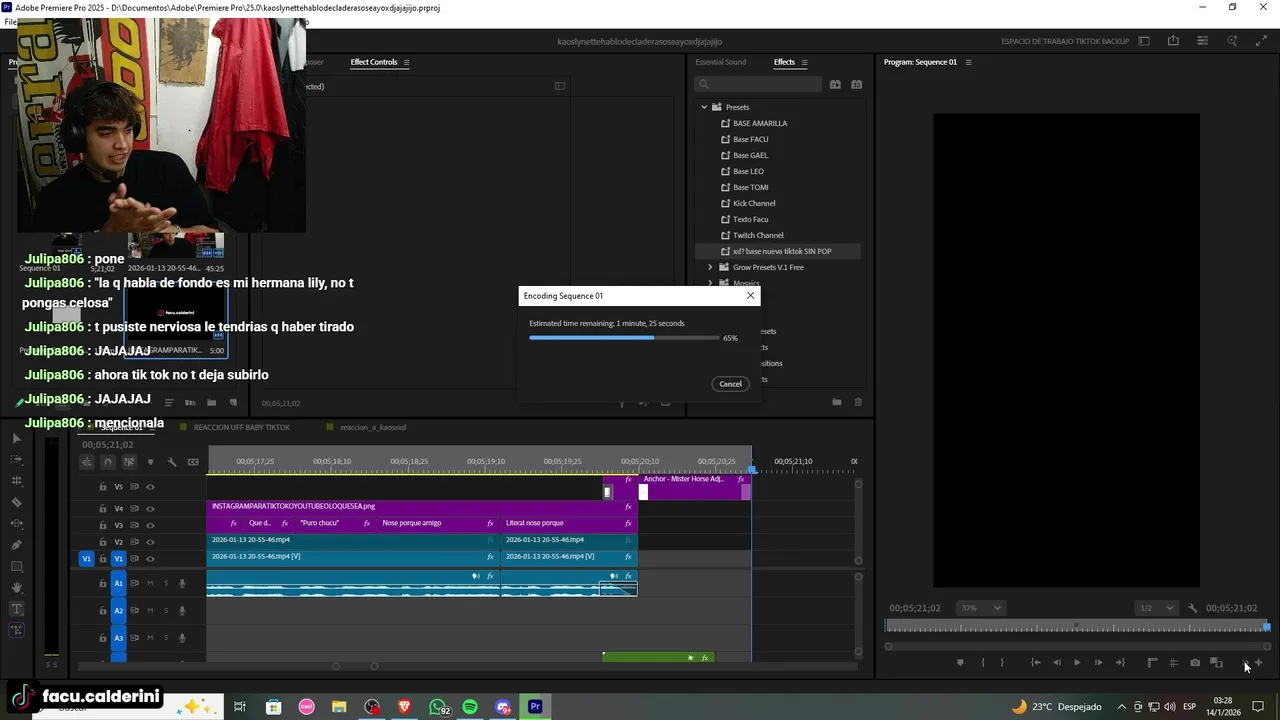Viewport: 1280px width, 720px height.
Task: Click Program monitor time ruler playhead
Action: [1267, 627]
